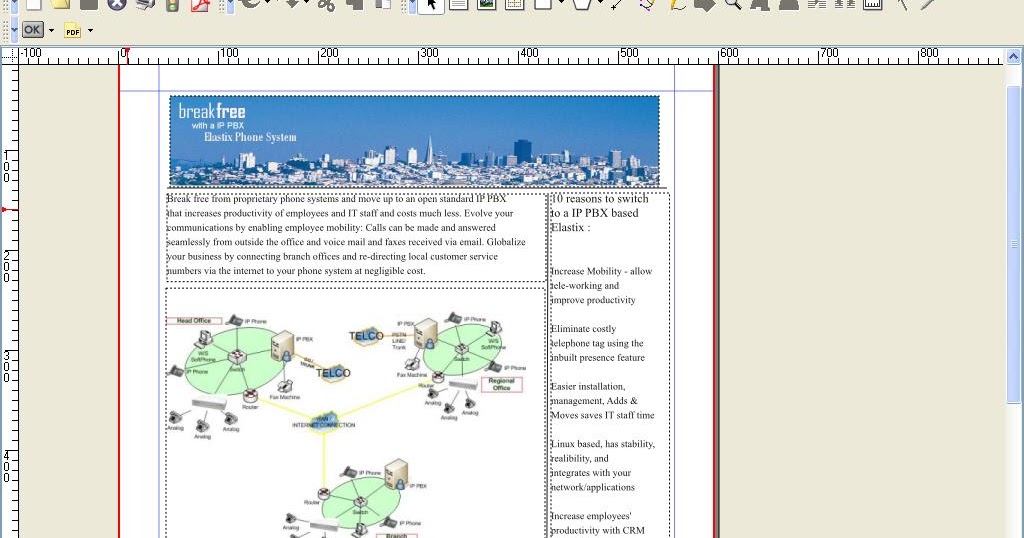1024x538 pixels.
Task: Click the 'Regional Office' label in diagram
Action: pos(502,384)
